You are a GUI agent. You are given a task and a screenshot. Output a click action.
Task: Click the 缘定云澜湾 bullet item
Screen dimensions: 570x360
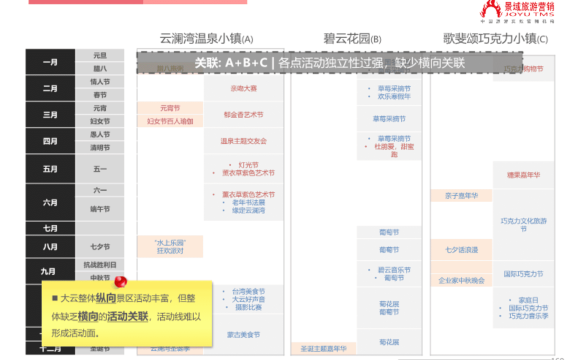click(248, 211)
